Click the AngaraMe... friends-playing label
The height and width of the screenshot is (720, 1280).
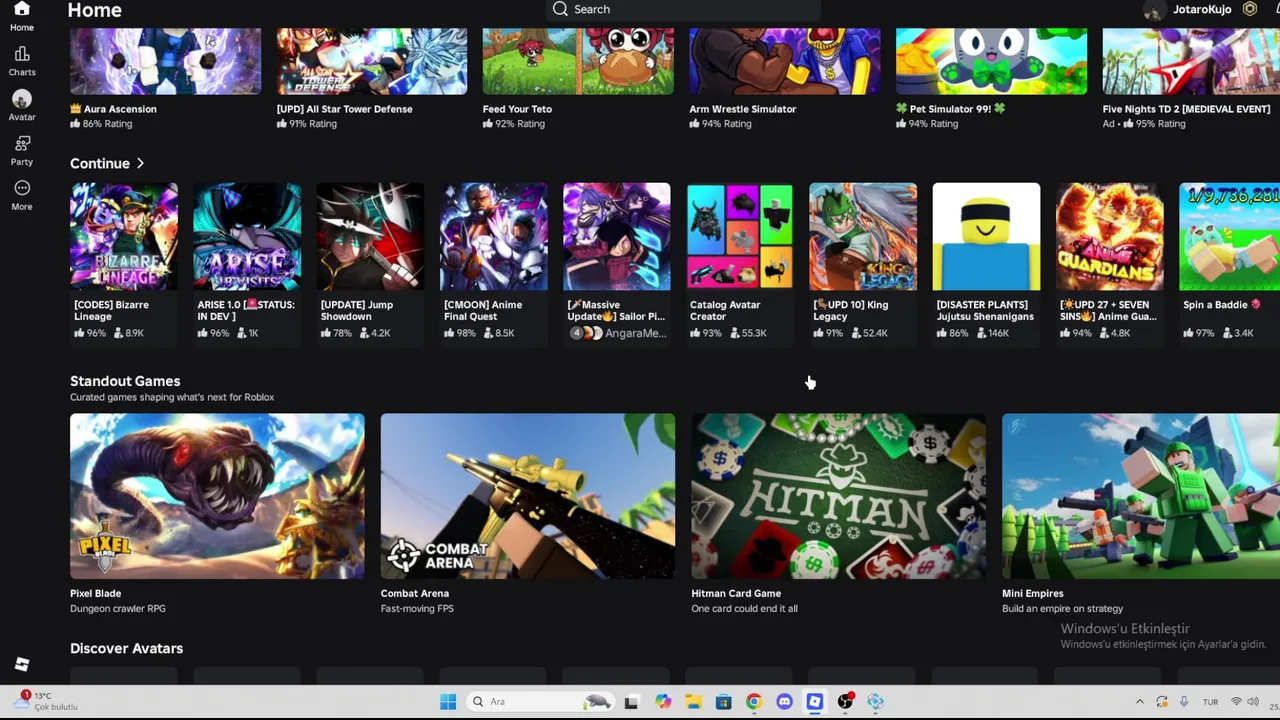pyautogui.click(x=635, y=333)
